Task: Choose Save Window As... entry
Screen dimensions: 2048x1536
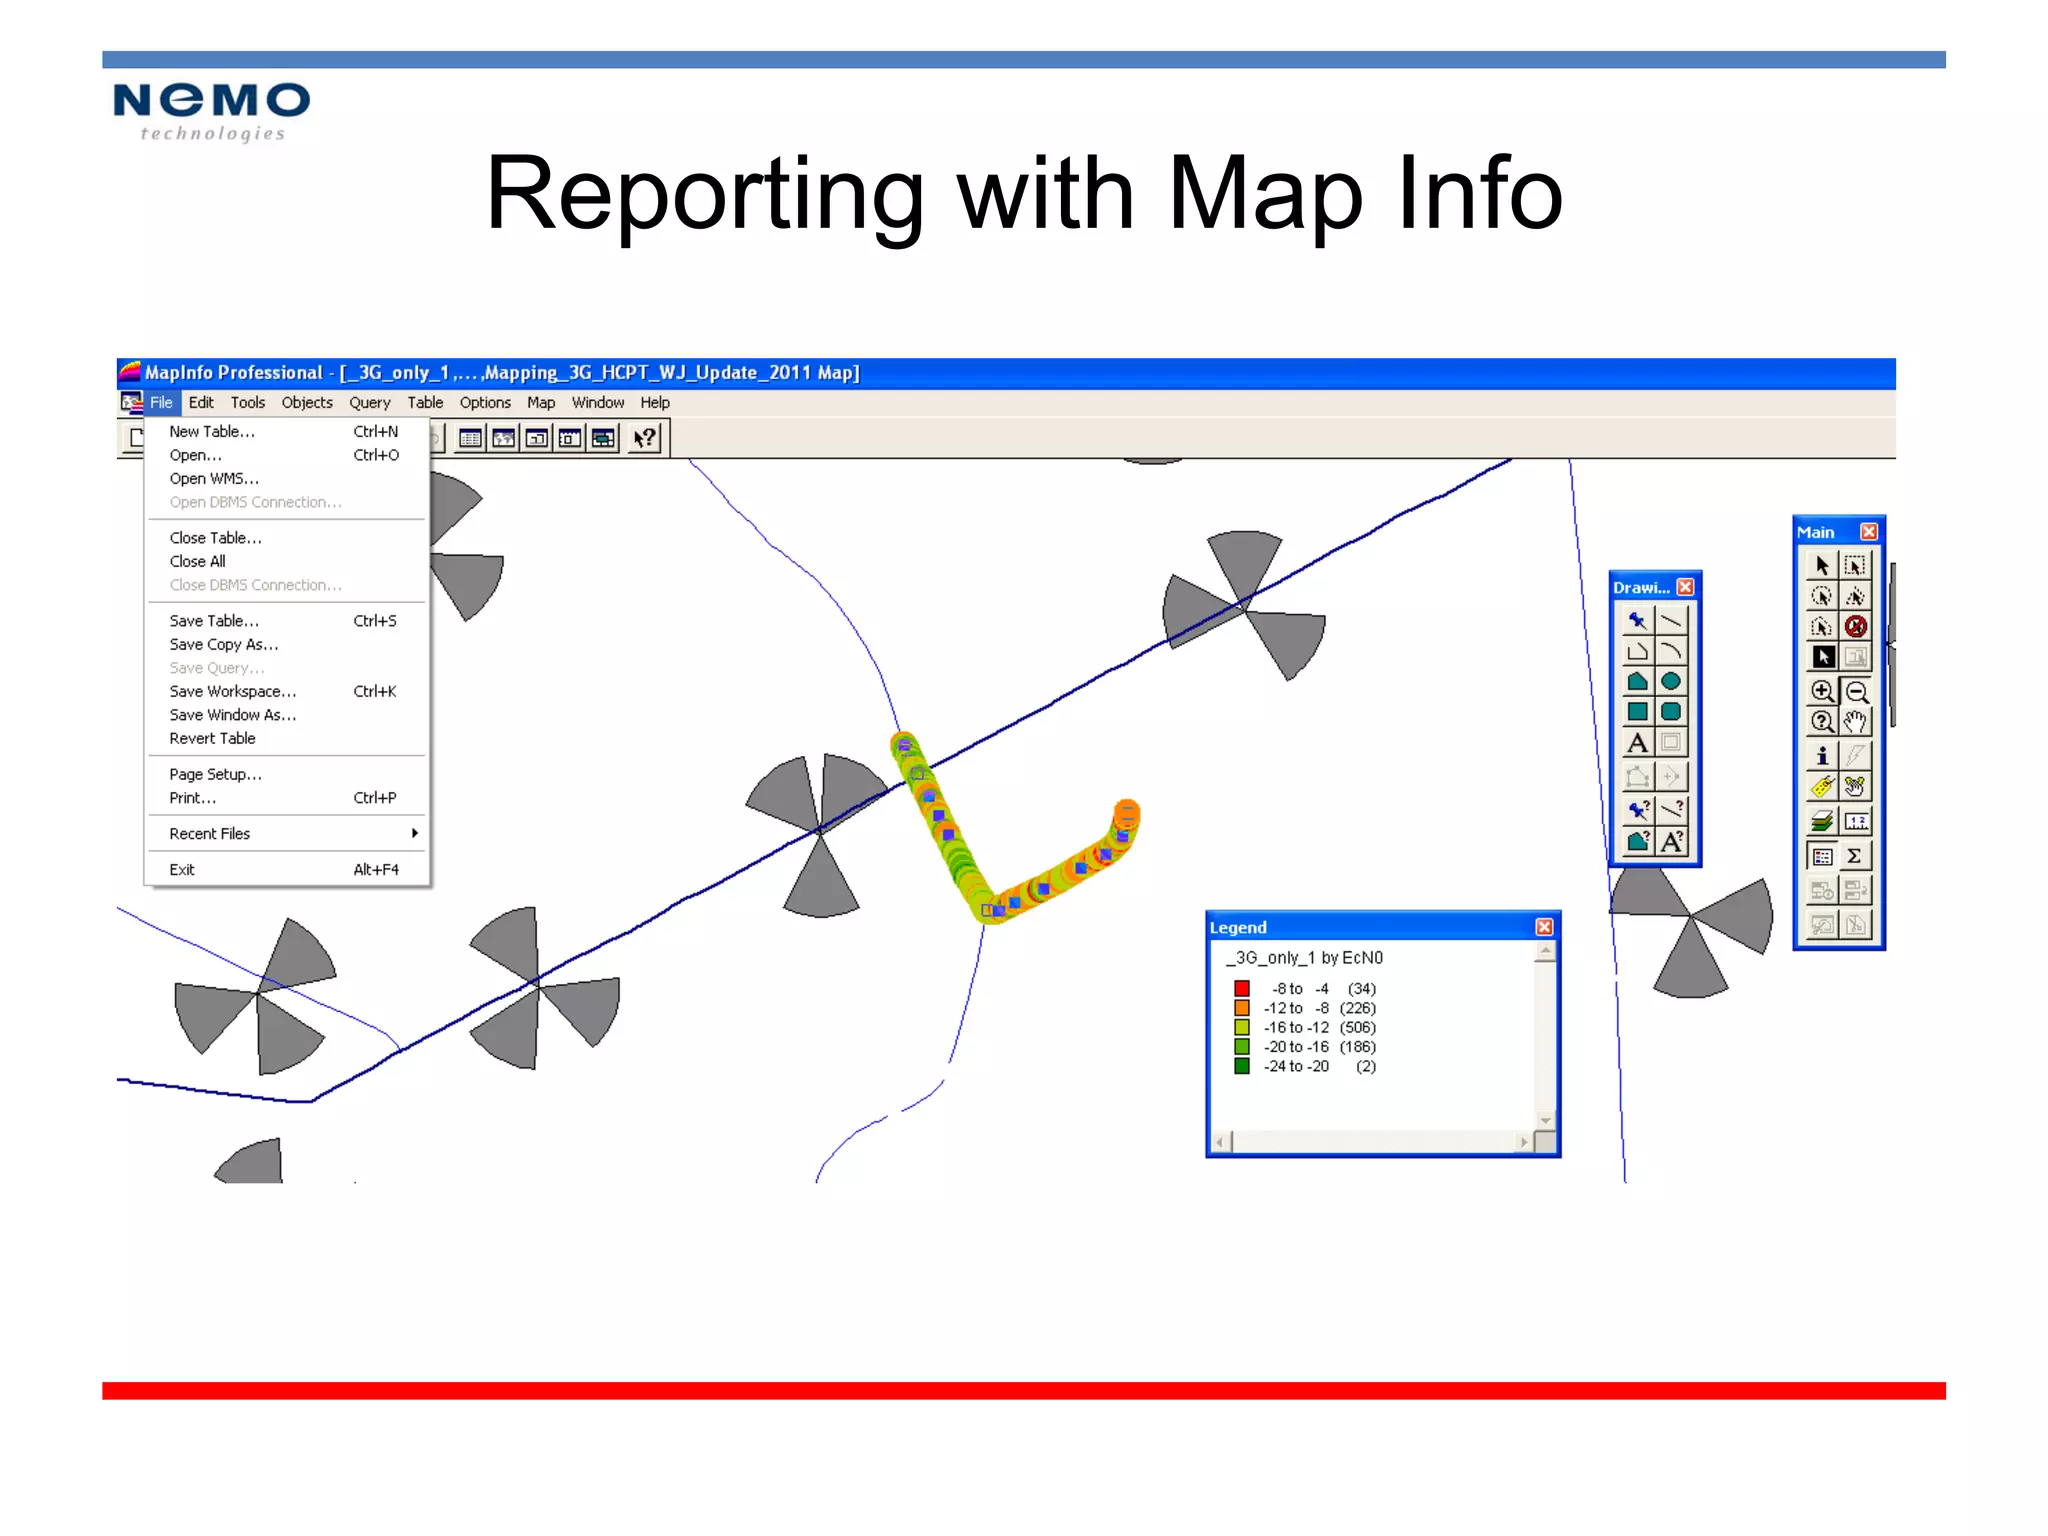Action: pos(287,715)
